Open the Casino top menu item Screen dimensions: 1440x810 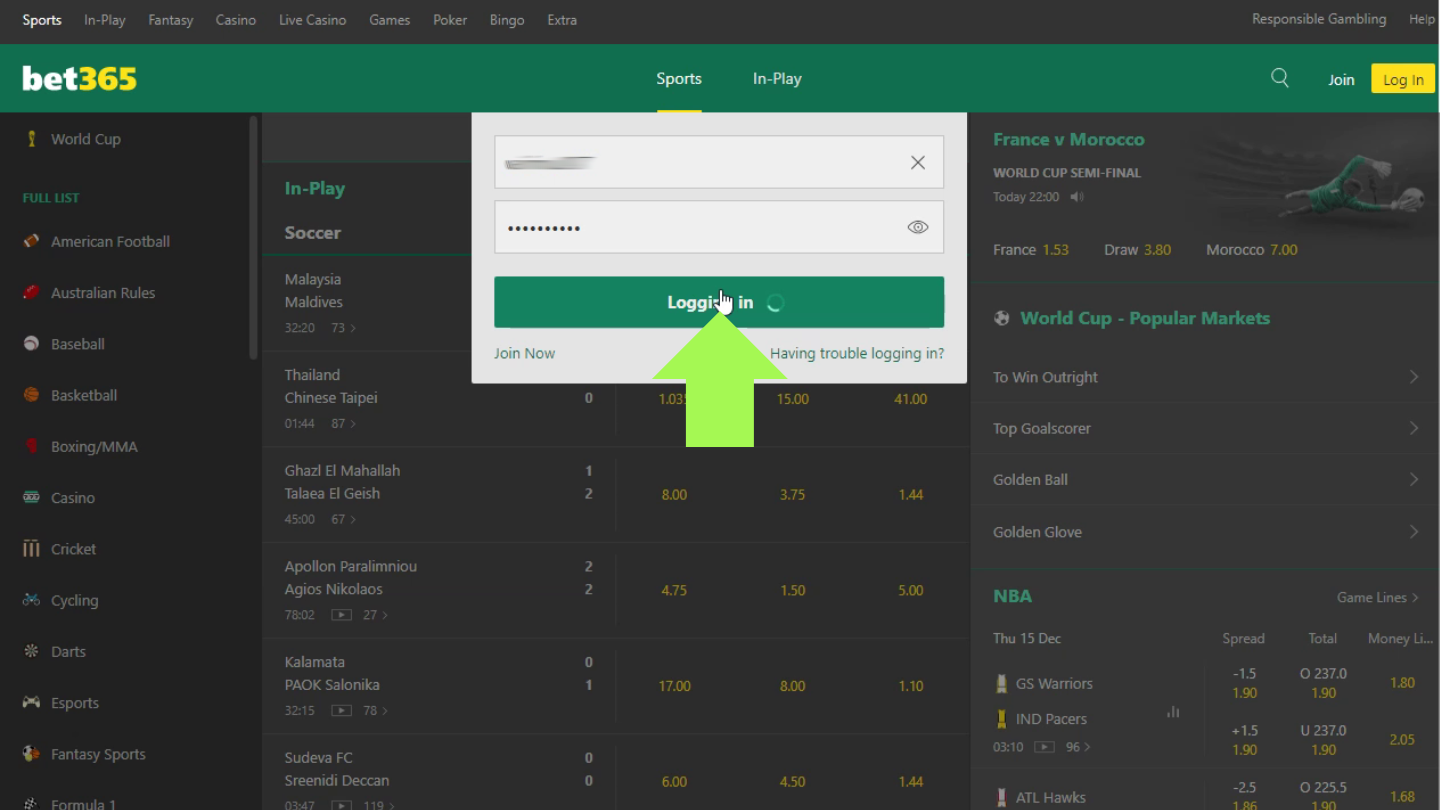(235, 20)
